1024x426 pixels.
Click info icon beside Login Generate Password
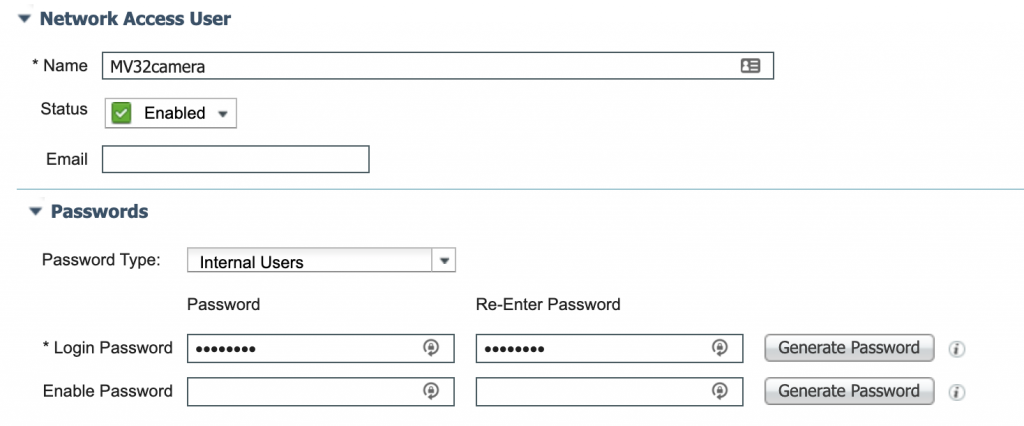click(956, 349)
